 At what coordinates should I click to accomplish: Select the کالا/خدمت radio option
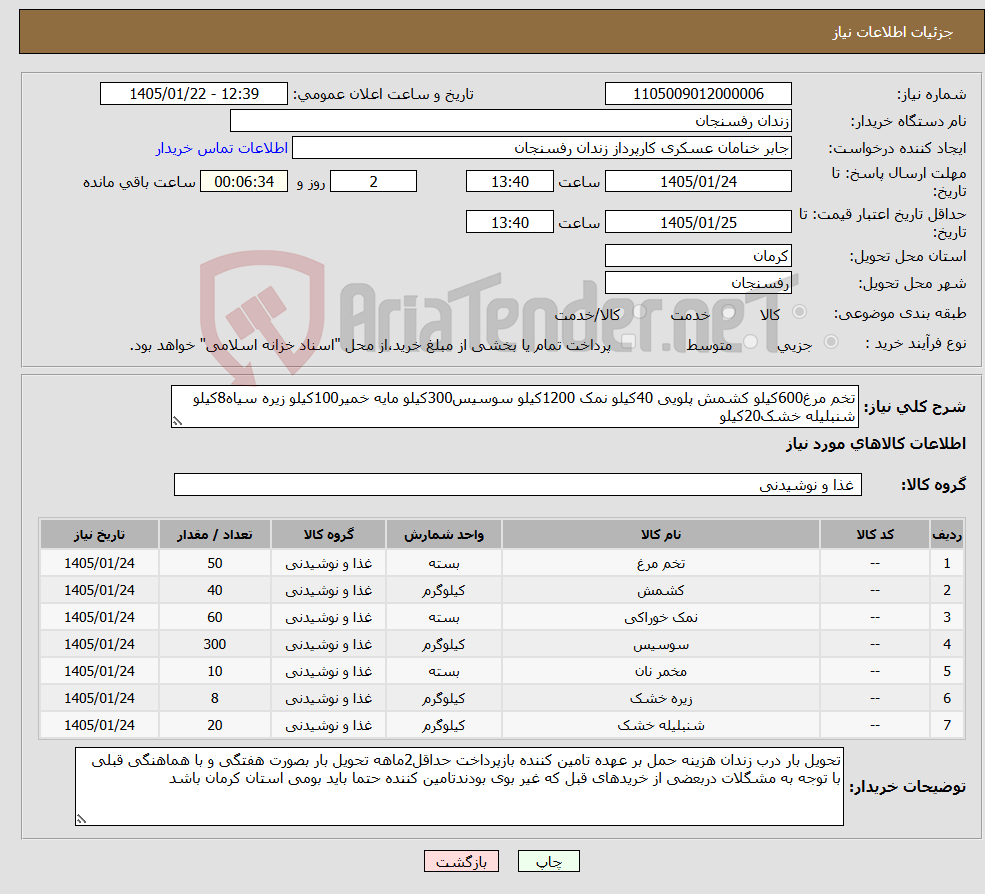coord(639,312)
